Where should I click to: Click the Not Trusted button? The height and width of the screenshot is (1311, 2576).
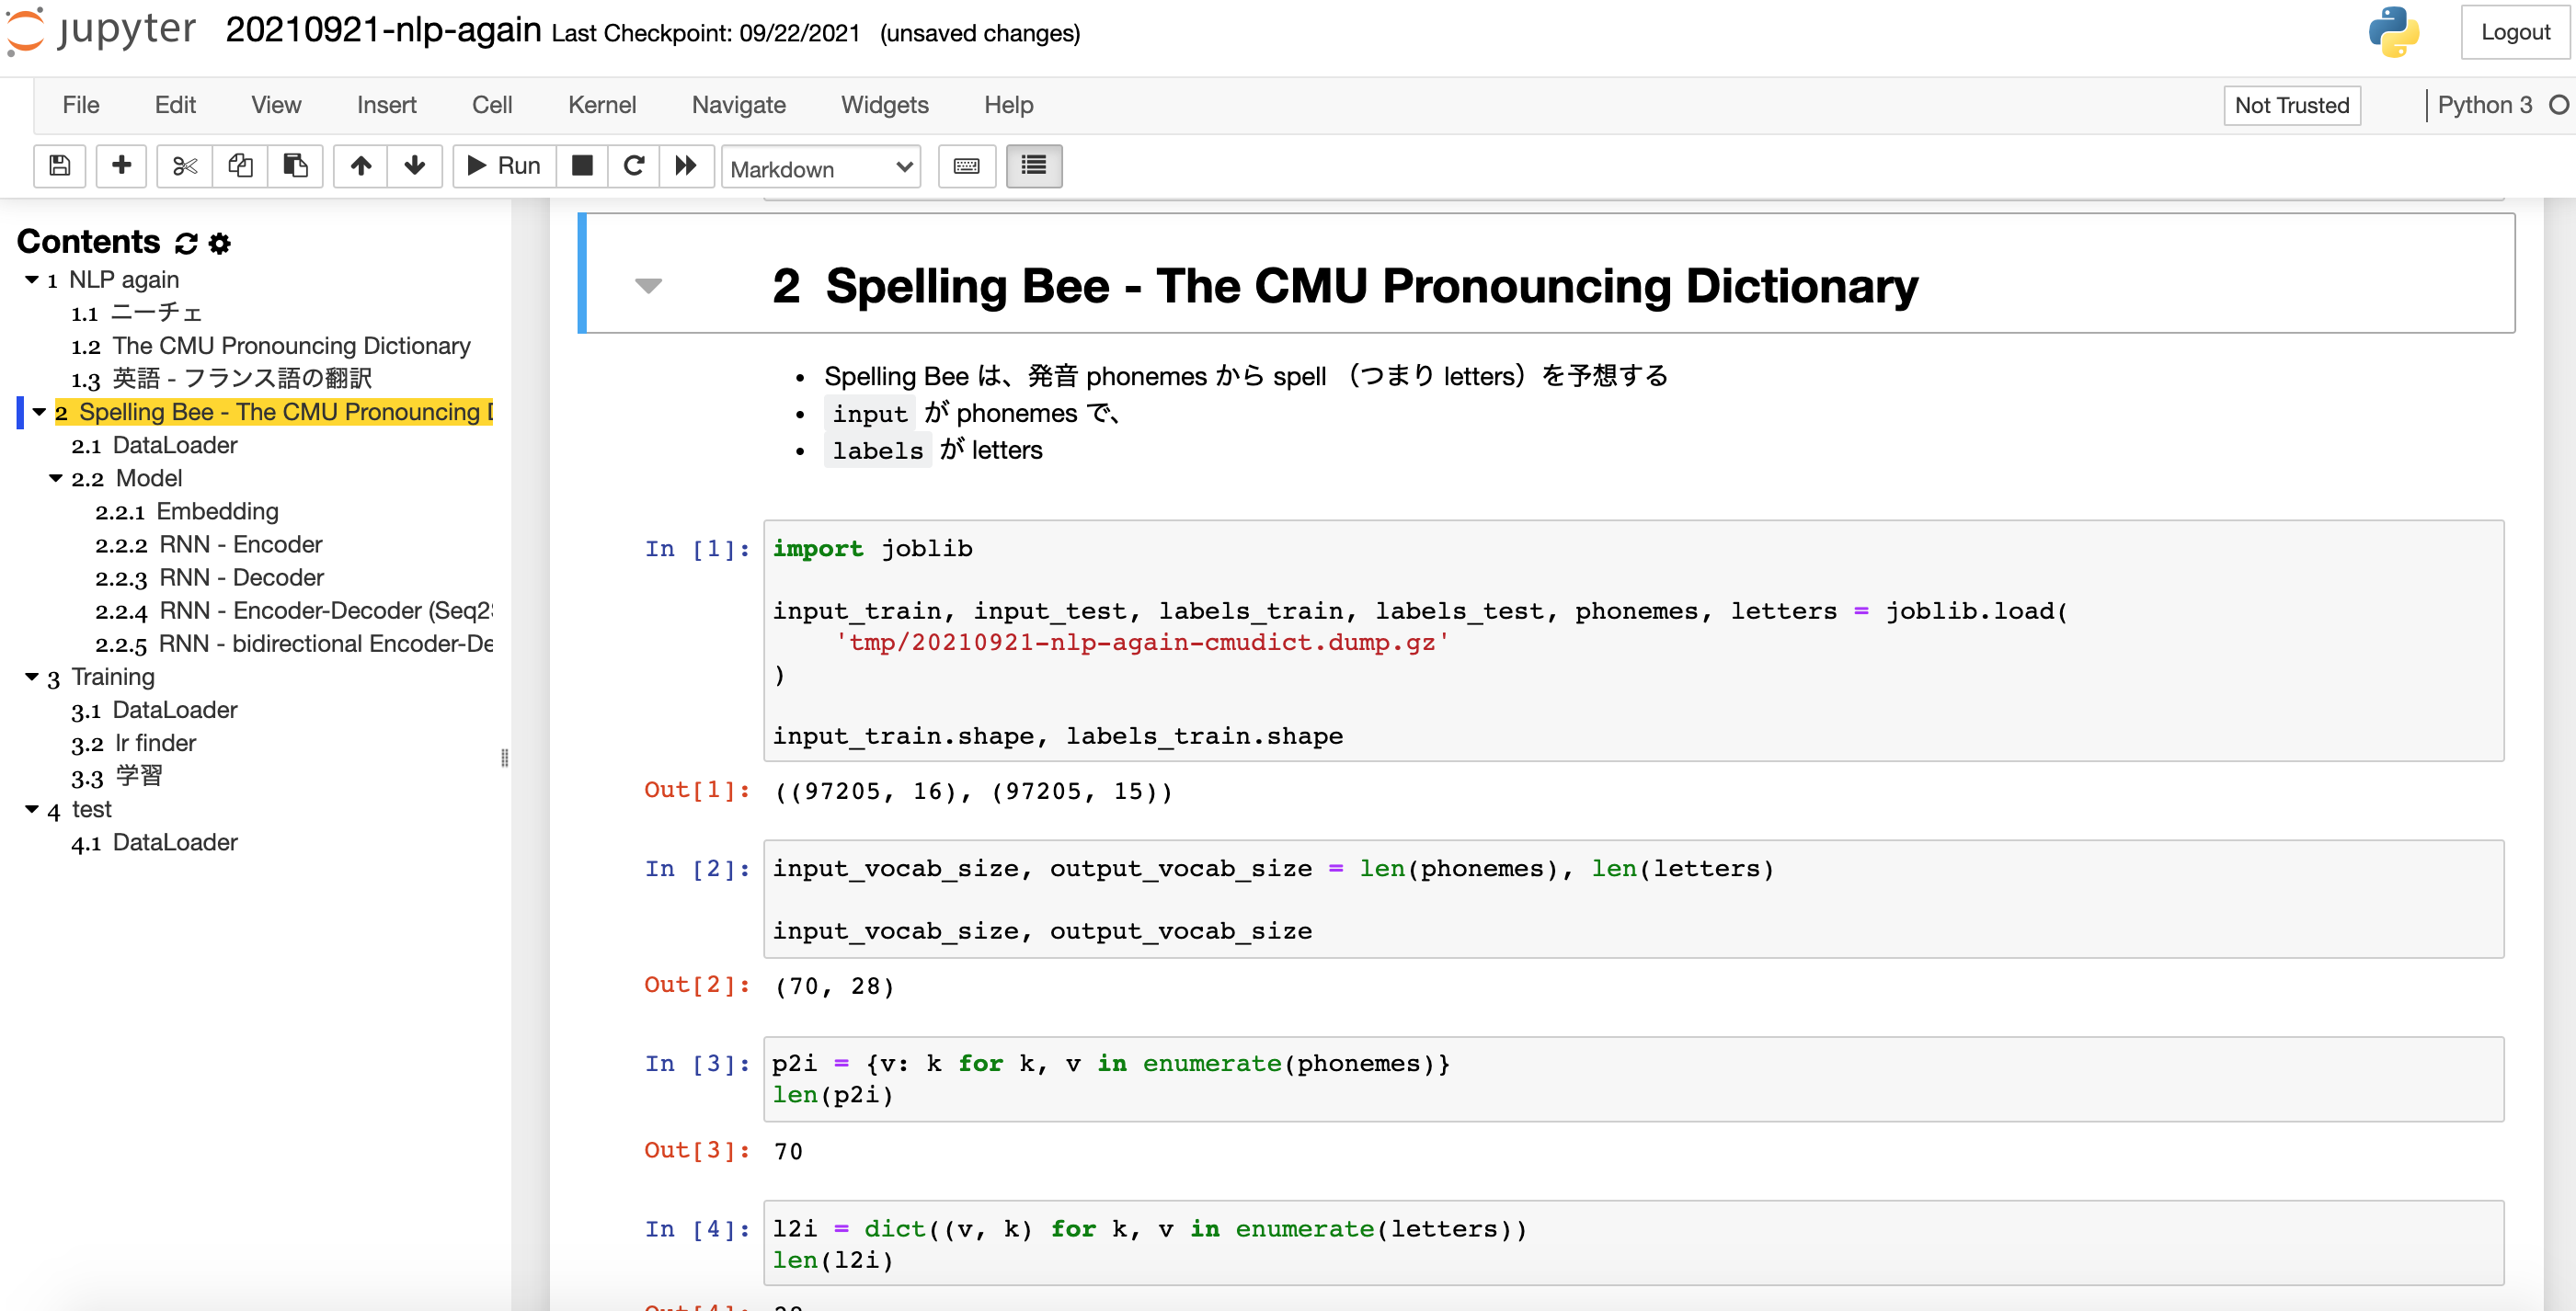coord(2291,105)
